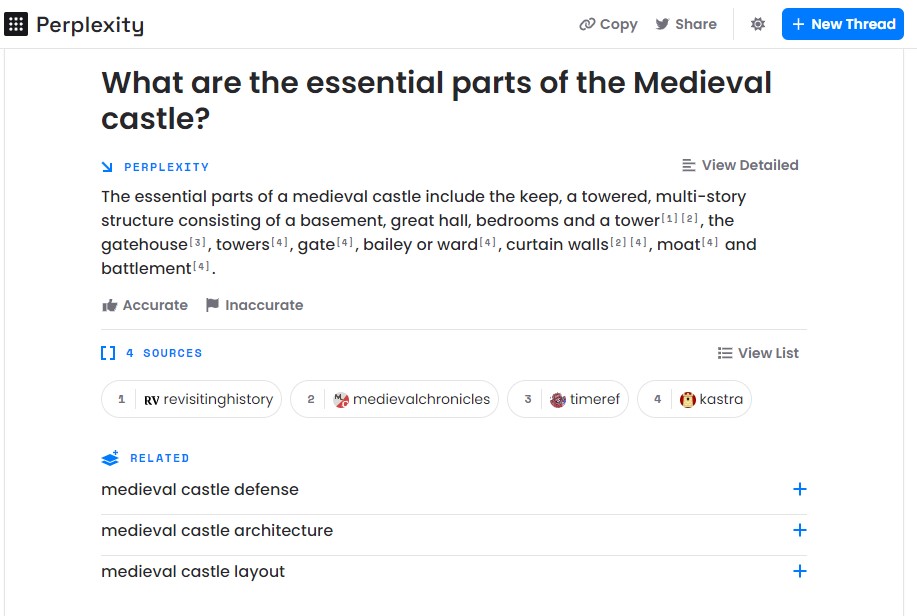This screenshot has width=917, height=616.
Task: Switch to View Detailed answer
Action: point(740,166)
